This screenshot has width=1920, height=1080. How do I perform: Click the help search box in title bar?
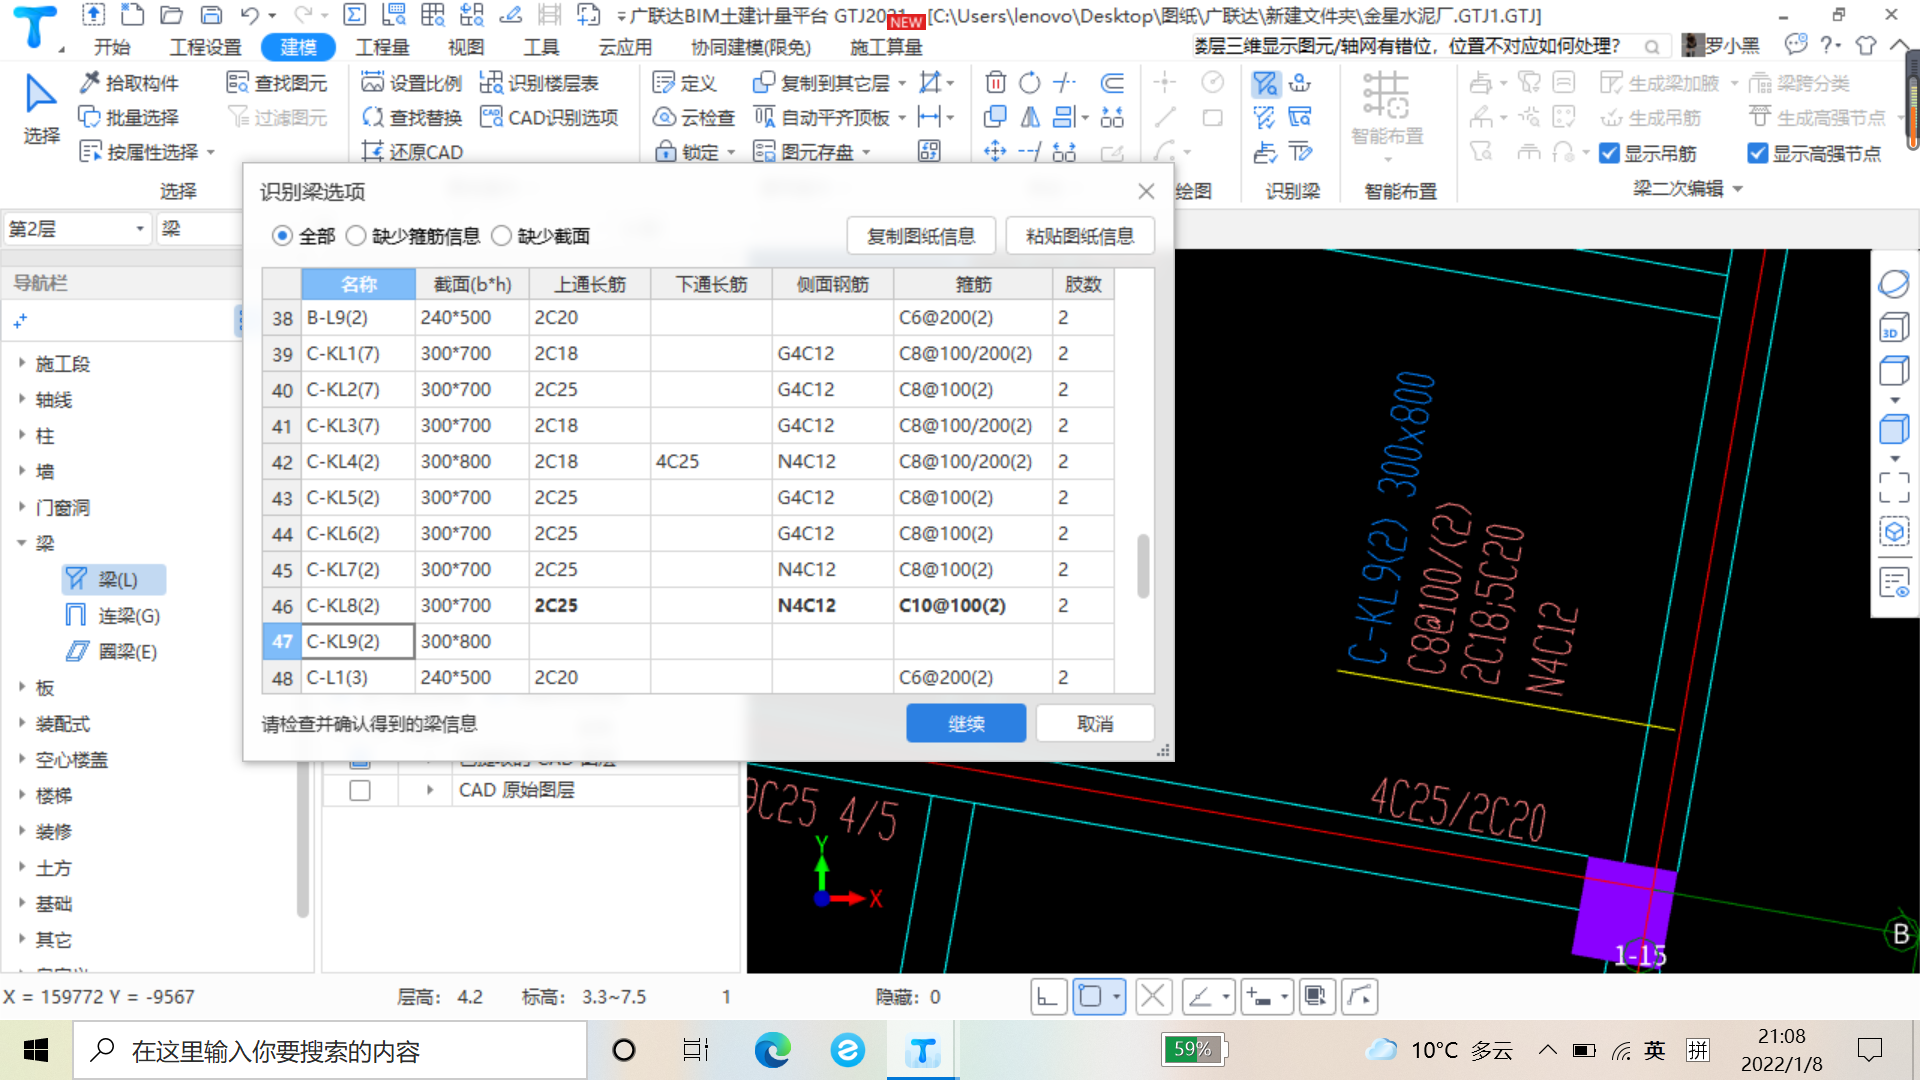[1430, 46]
